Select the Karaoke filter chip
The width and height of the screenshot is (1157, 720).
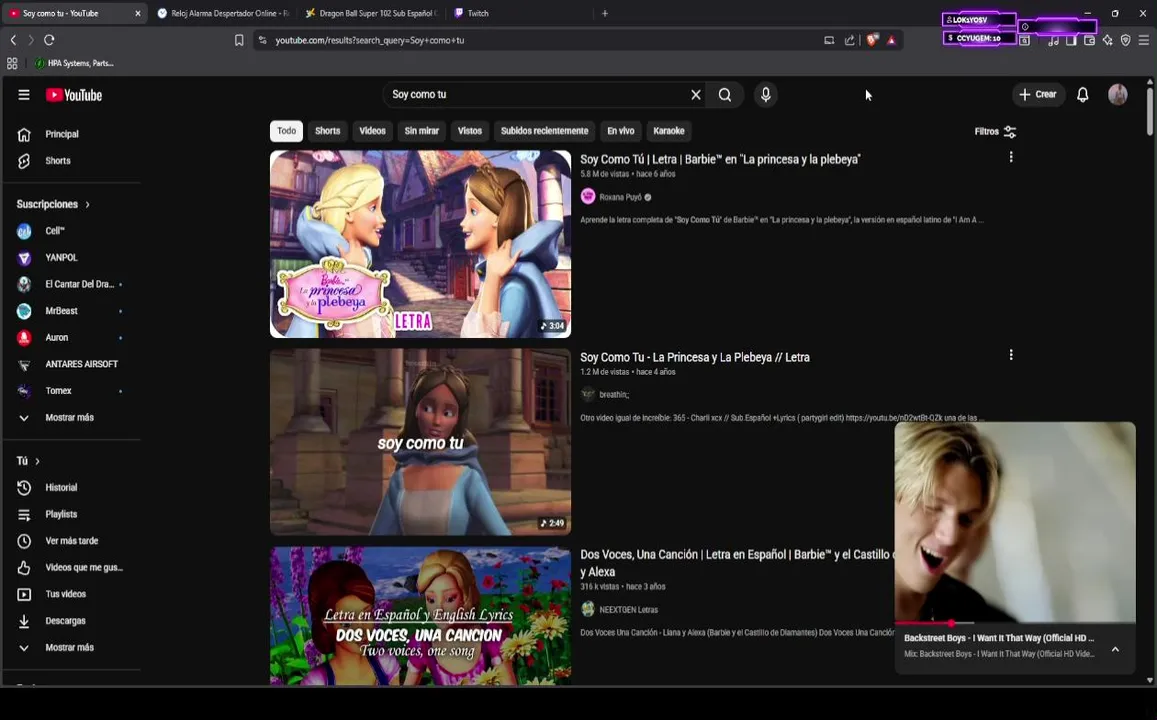(x=669, y=131)
